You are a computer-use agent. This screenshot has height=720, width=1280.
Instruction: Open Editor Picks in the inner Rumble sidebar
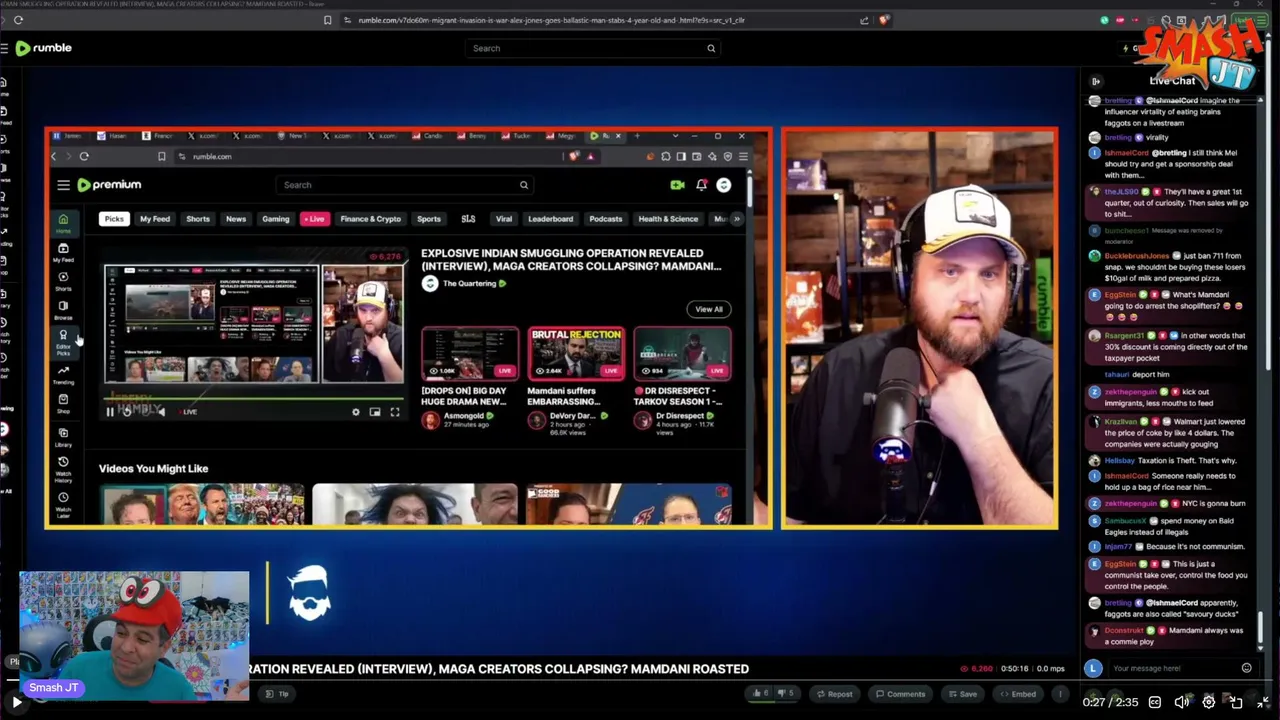click(63, 342)
